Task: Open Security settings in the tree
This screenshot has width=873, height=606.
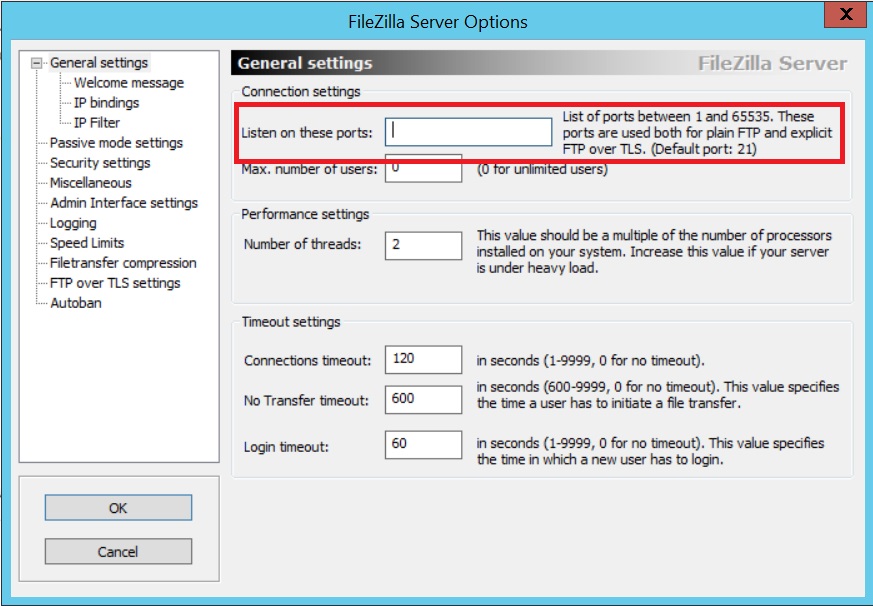Action: 100,163
